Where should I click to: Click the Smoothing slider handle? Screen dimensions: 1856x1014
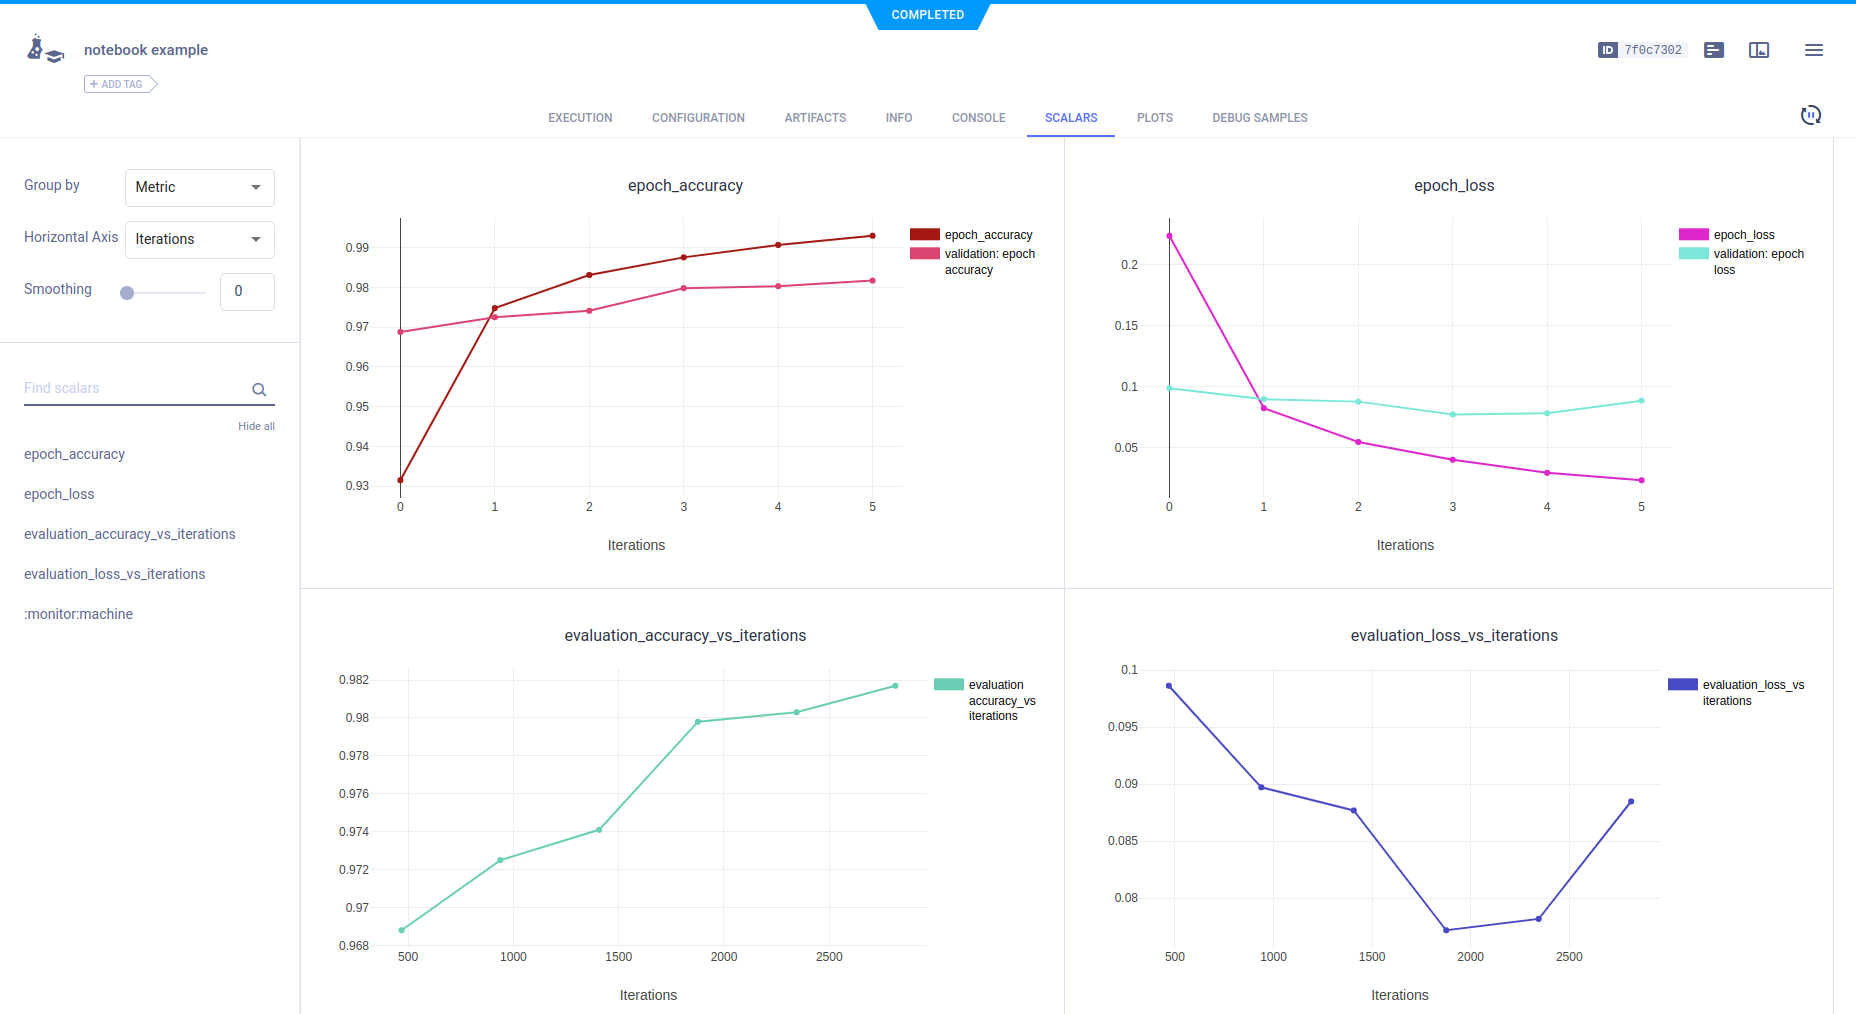[x=127, y=293]
